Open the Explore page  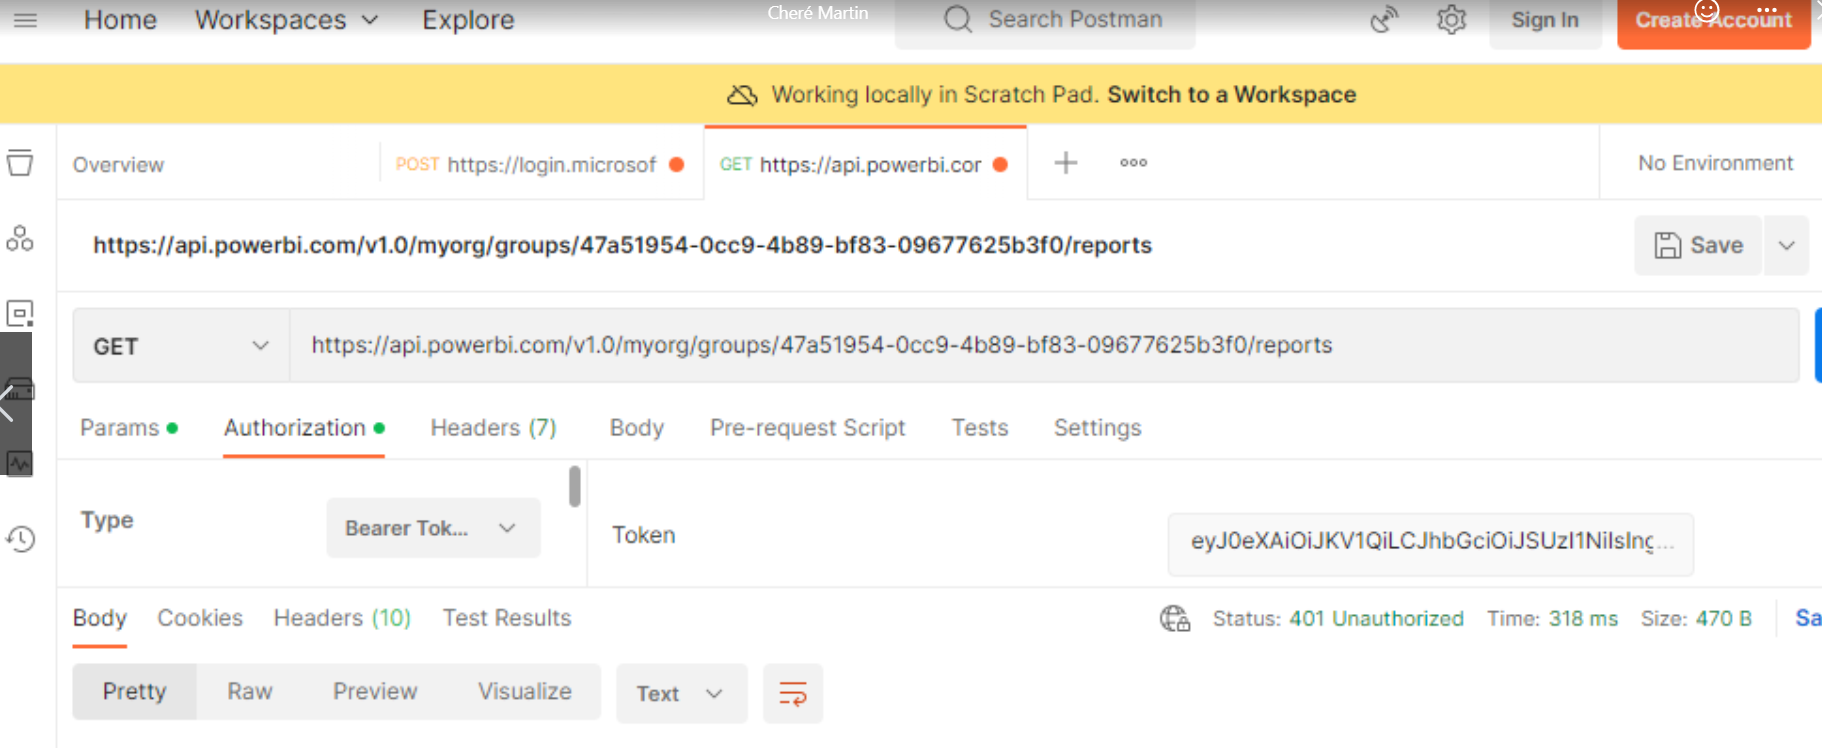pyautogui.click(x=468, y=20)
